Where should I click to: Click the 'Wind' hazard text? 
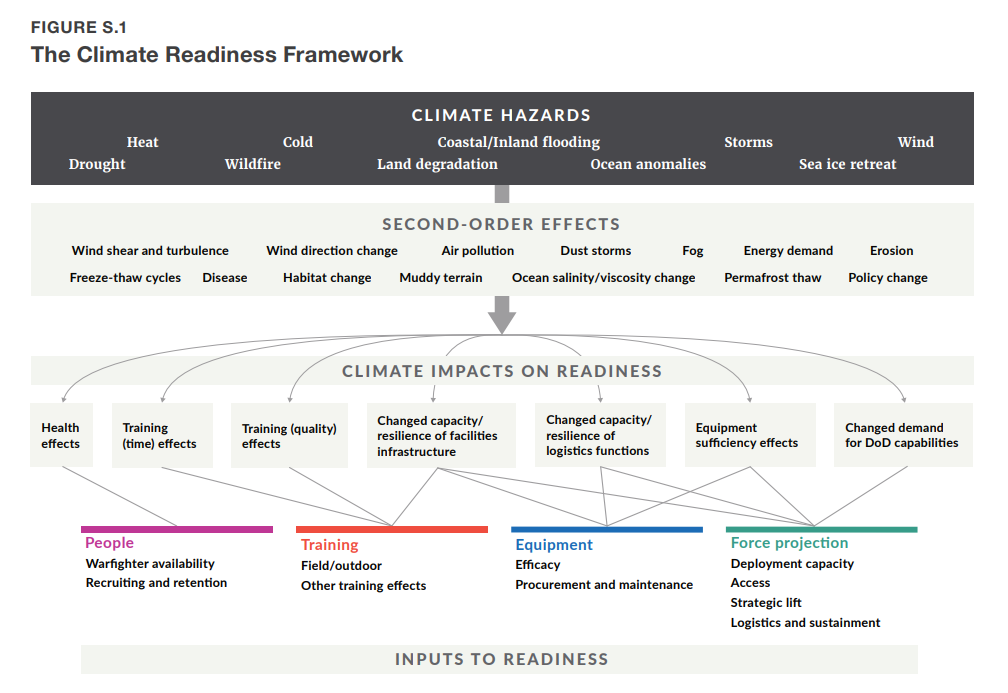click(x=915, y=142)
